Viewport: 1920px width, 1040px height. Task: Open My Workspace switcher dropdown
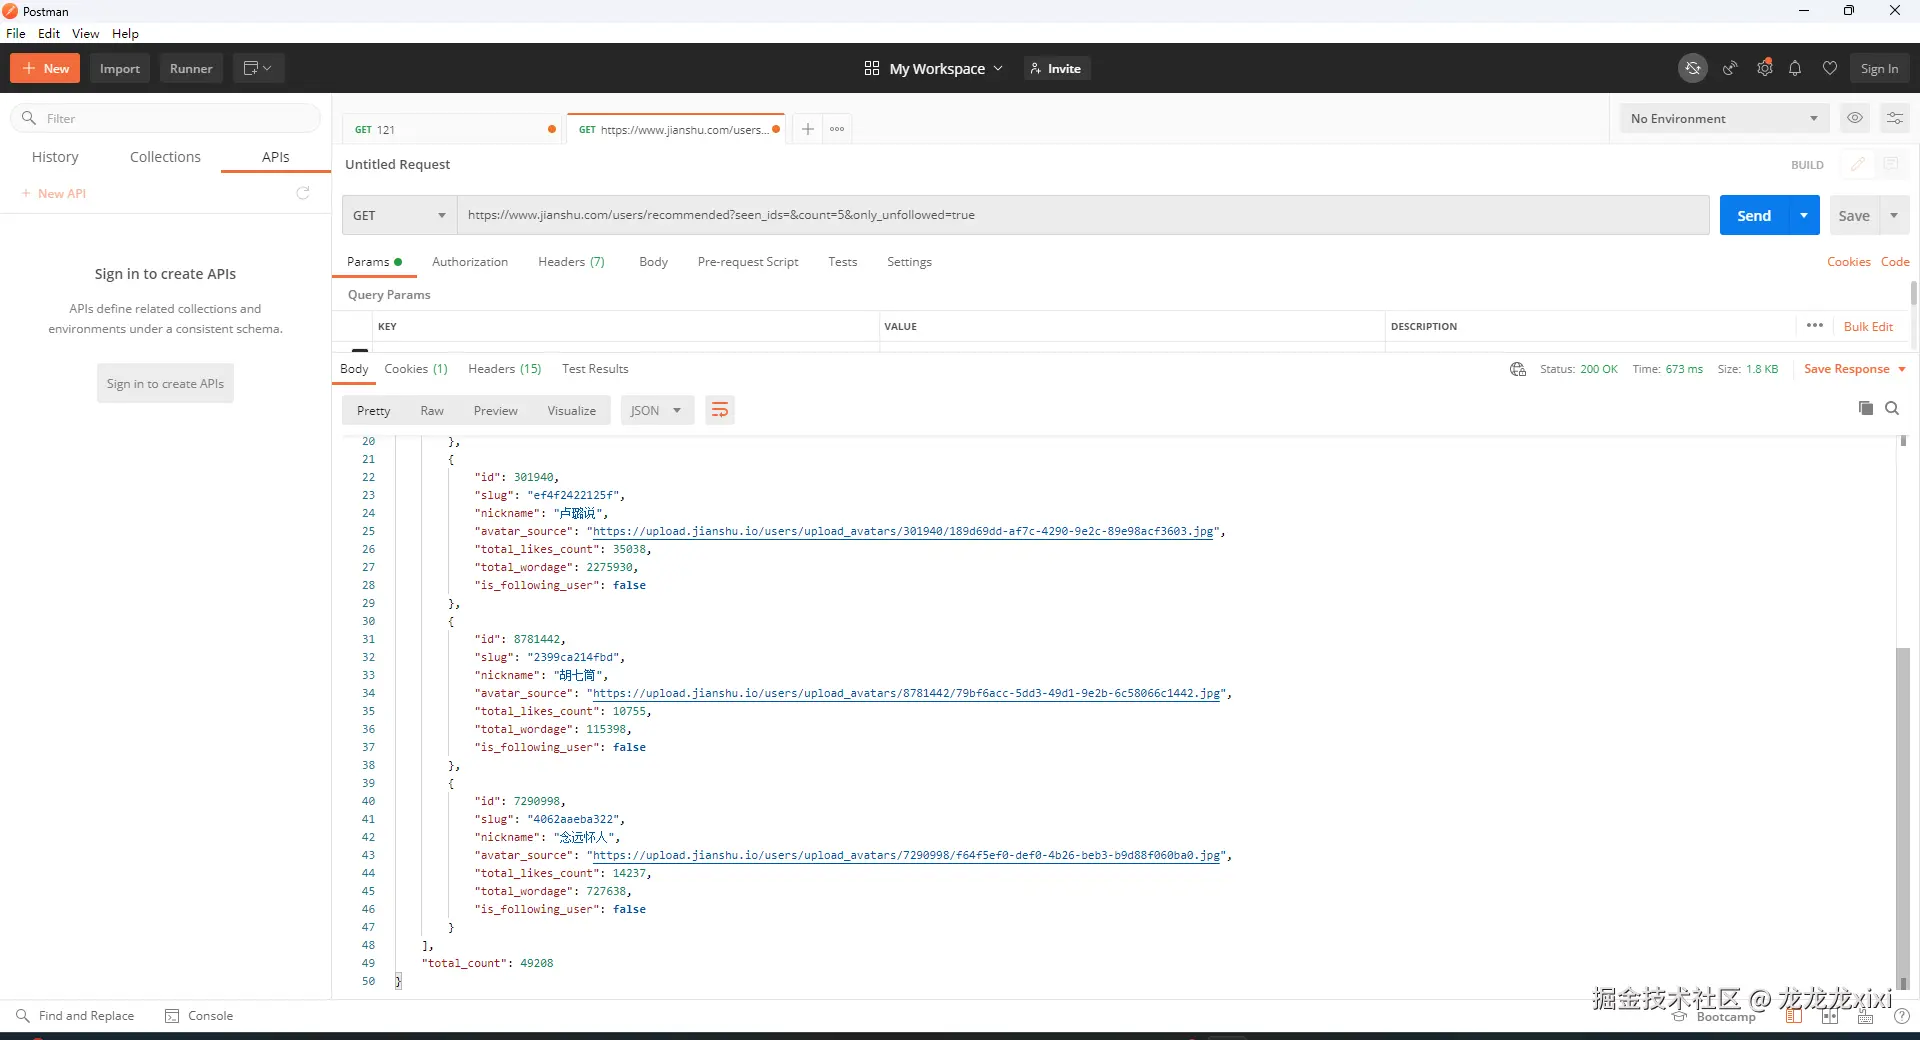[x=946, y=68]
